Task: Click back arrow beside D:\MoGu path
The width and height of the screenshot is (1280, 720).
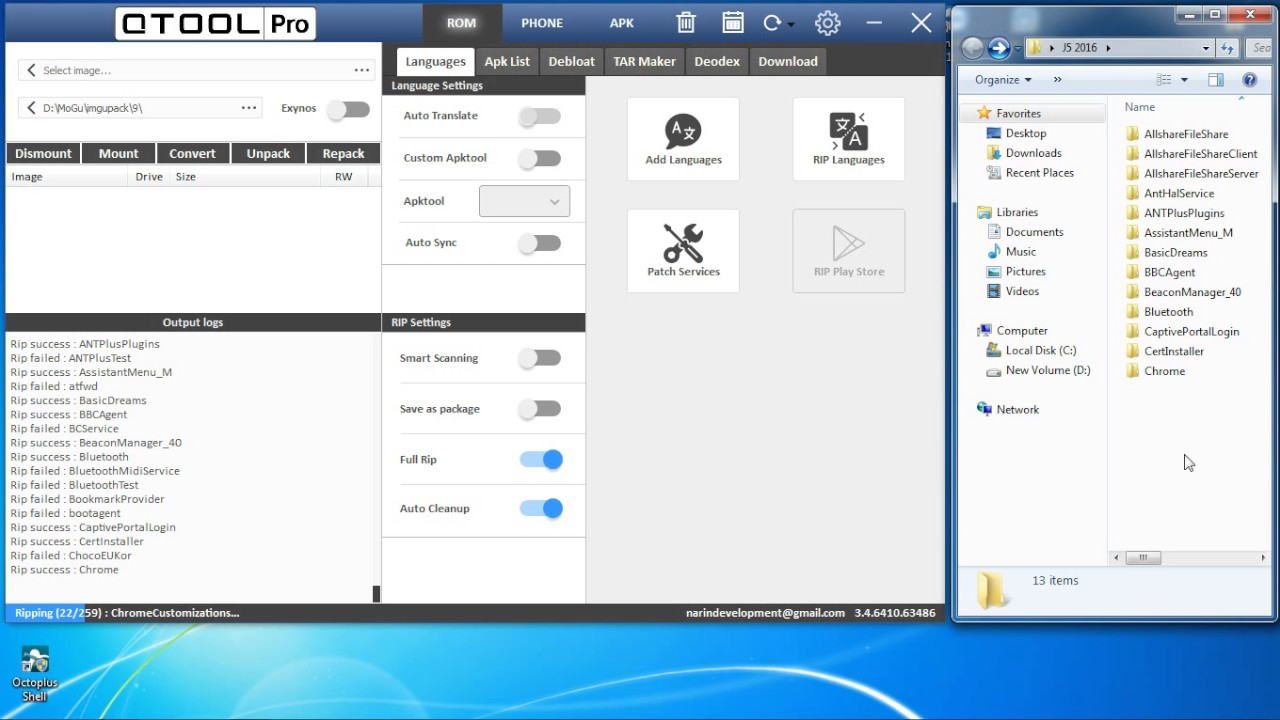Action: tap(31, 108)
